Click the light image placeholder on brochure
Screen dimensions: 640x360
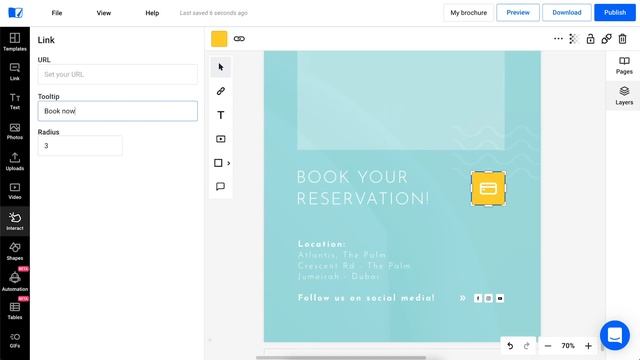click(x=401, y=100)
